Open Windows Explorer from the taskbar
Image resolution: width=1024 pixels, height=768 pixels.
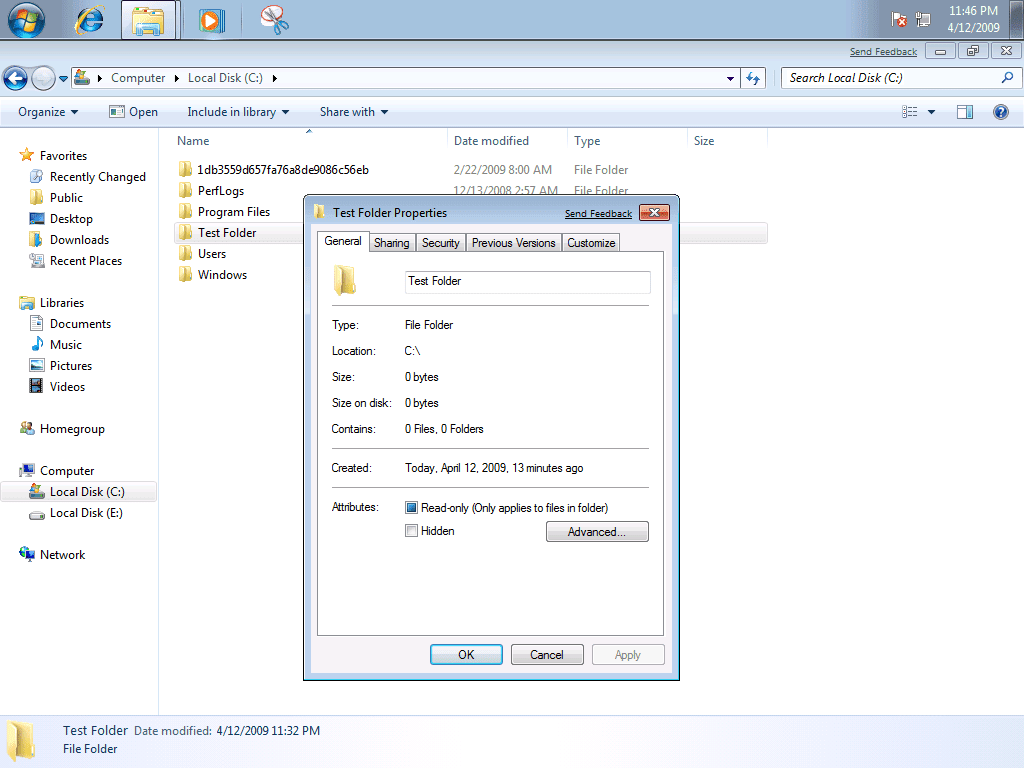pos(149,19)
